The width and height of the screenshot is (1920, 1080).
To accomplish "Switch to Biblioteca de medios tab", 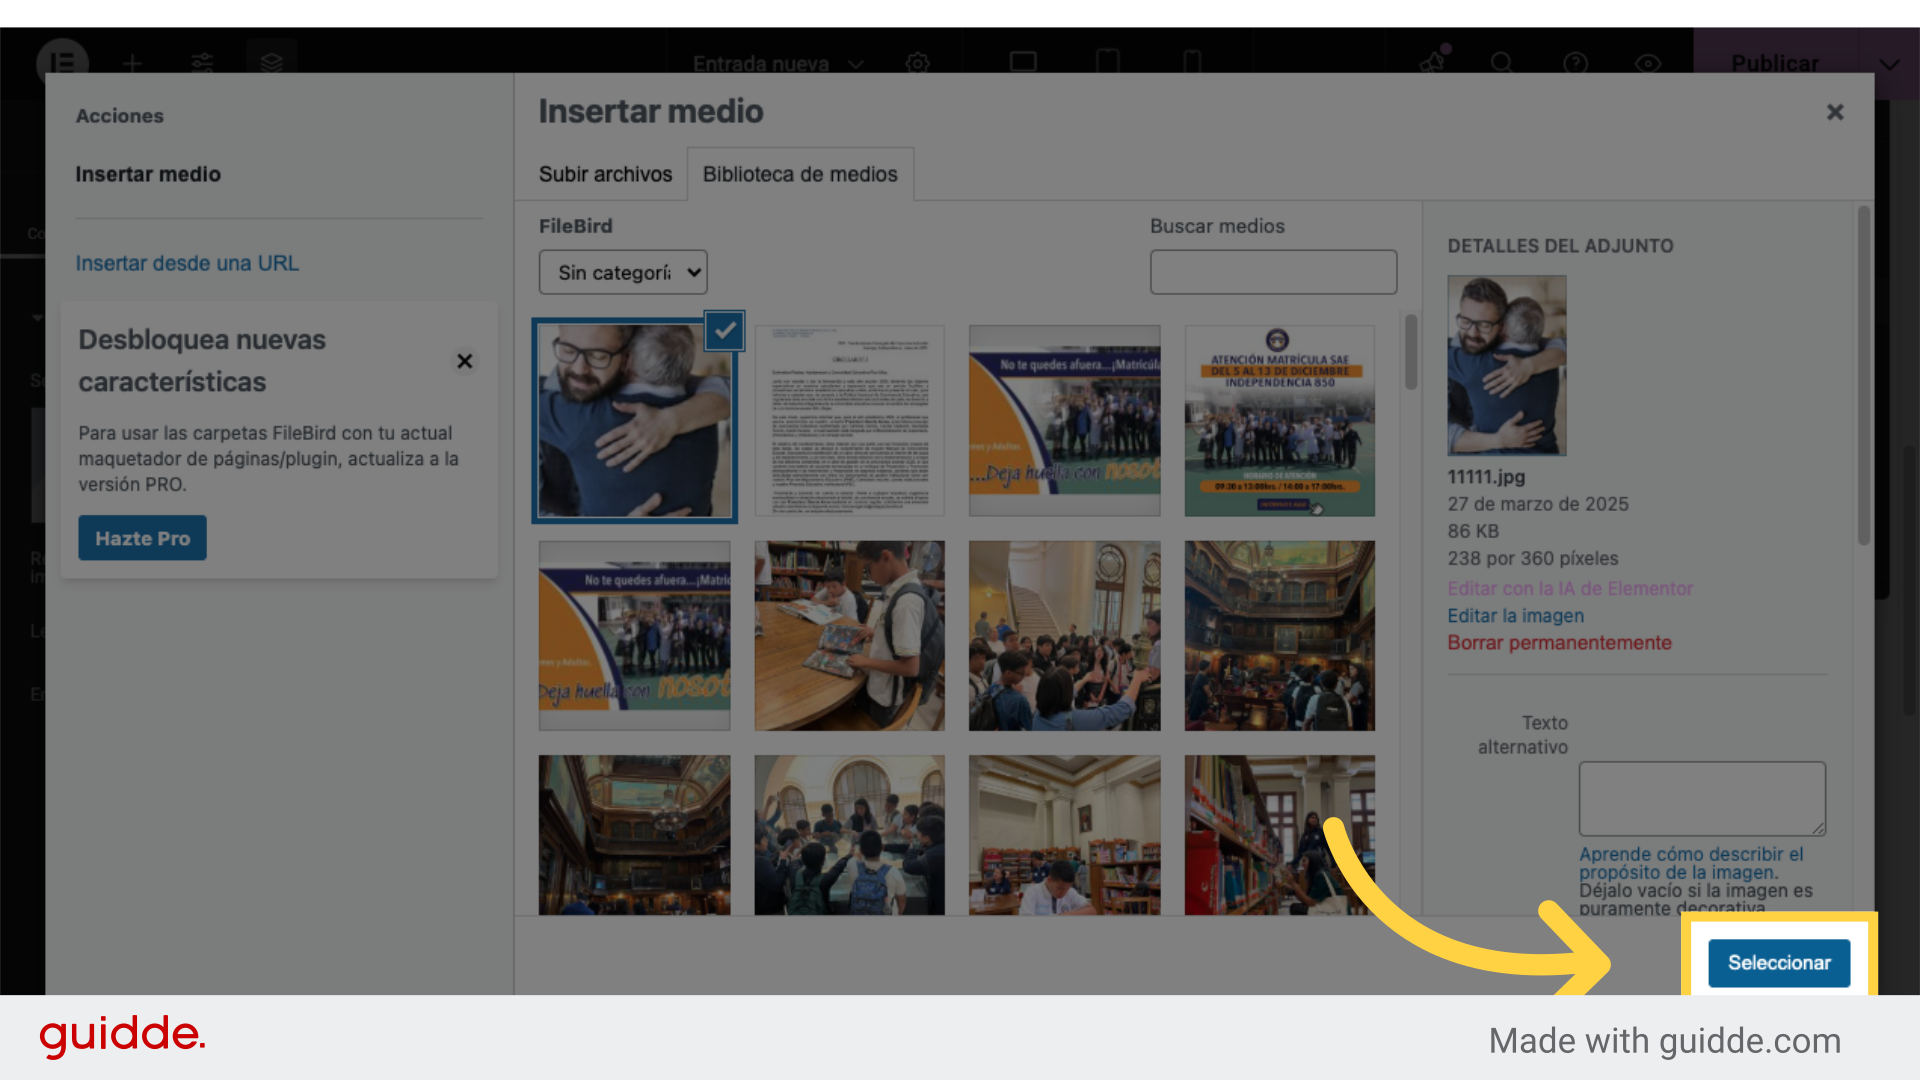I will pos(800,174).
